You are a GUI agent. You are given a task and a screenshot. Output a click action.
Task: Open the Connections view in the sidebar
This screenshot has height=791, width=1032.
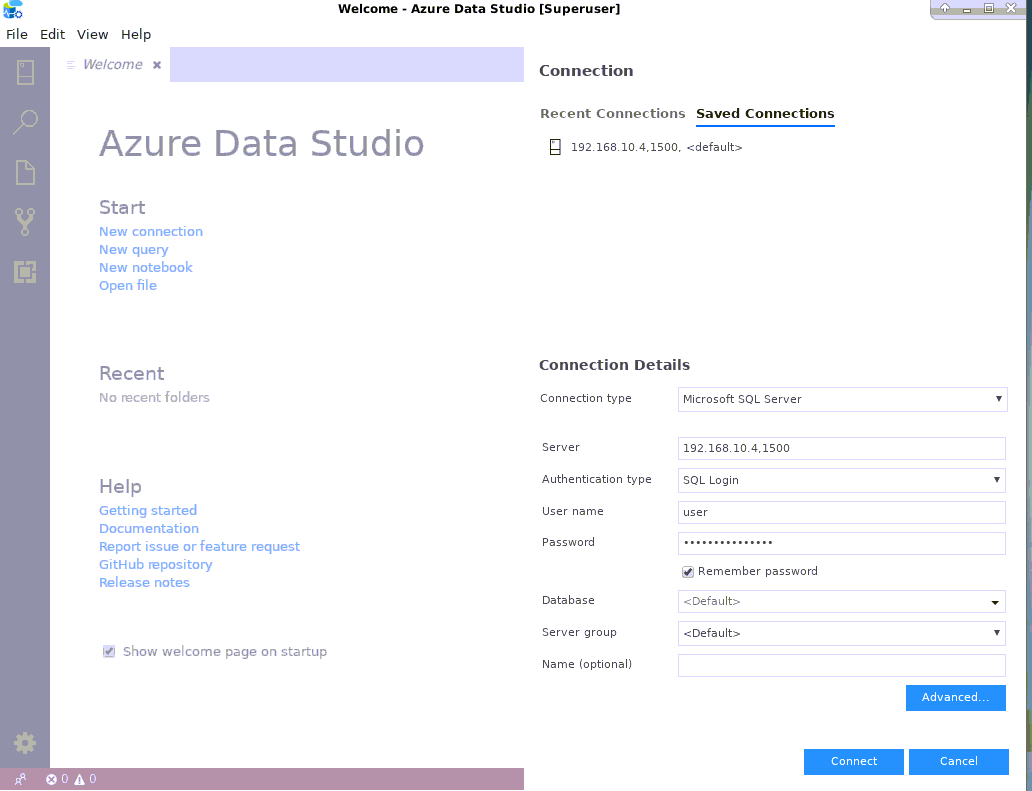pyautogui.click(x=25, y=72)
